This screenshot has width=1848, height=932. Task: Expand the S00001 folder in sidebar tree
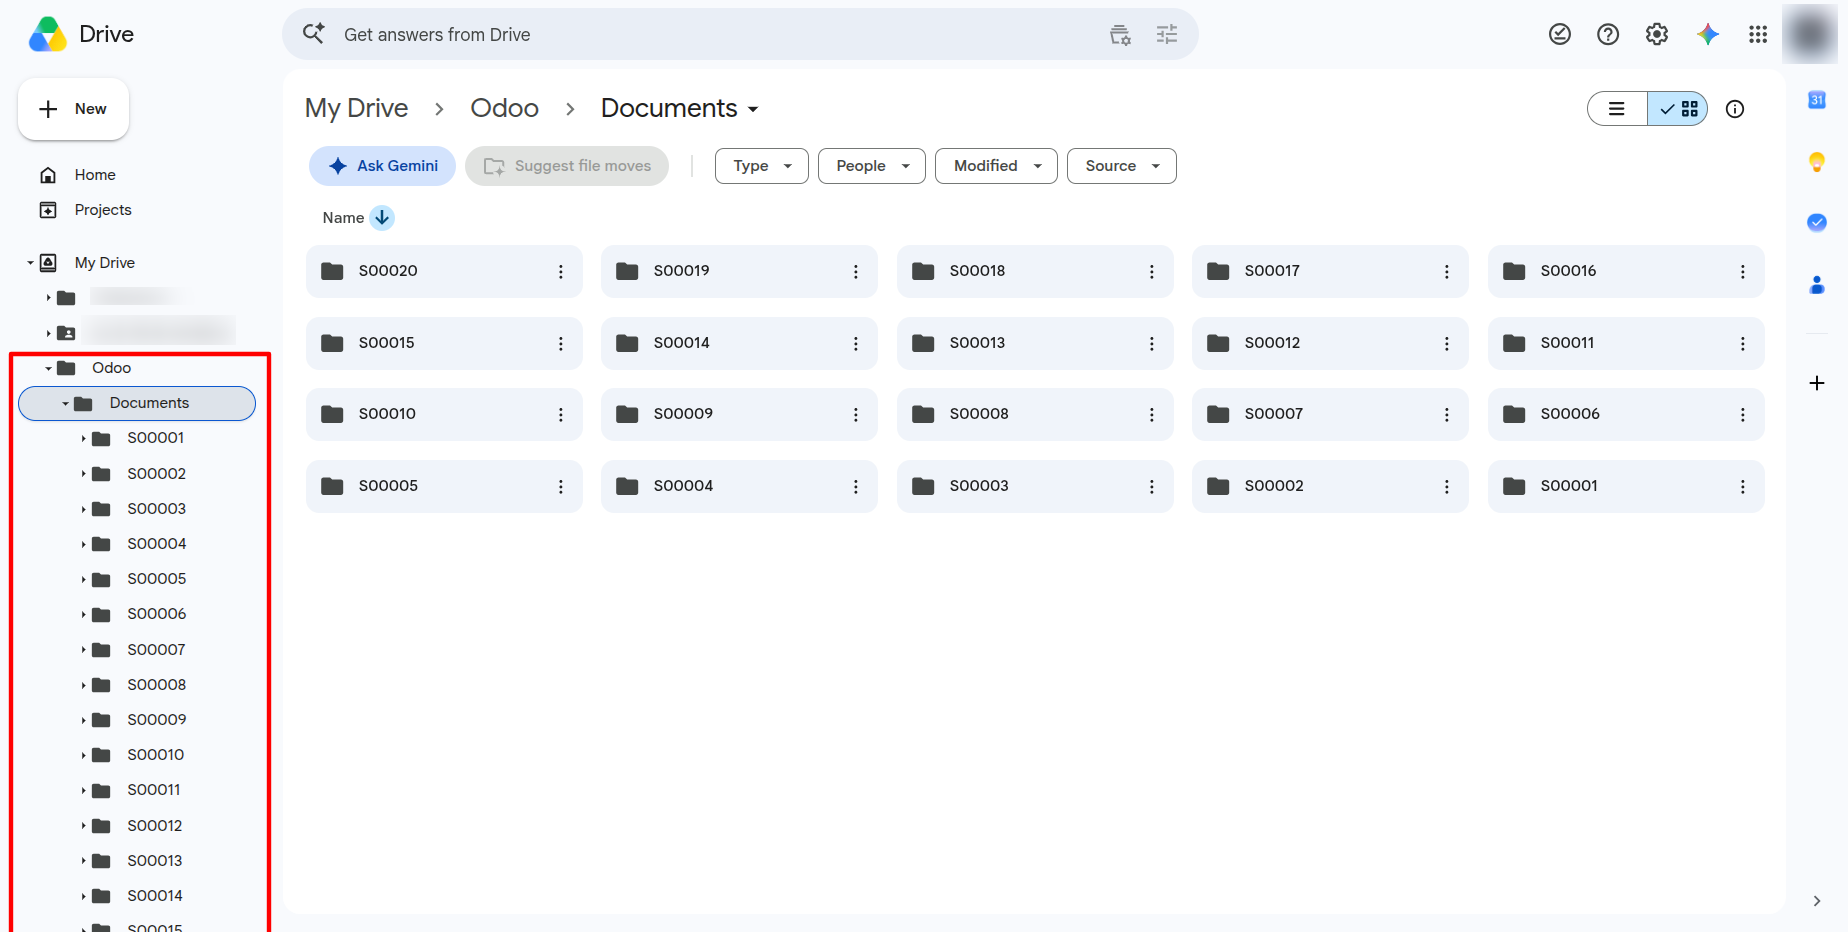(84, 438)
